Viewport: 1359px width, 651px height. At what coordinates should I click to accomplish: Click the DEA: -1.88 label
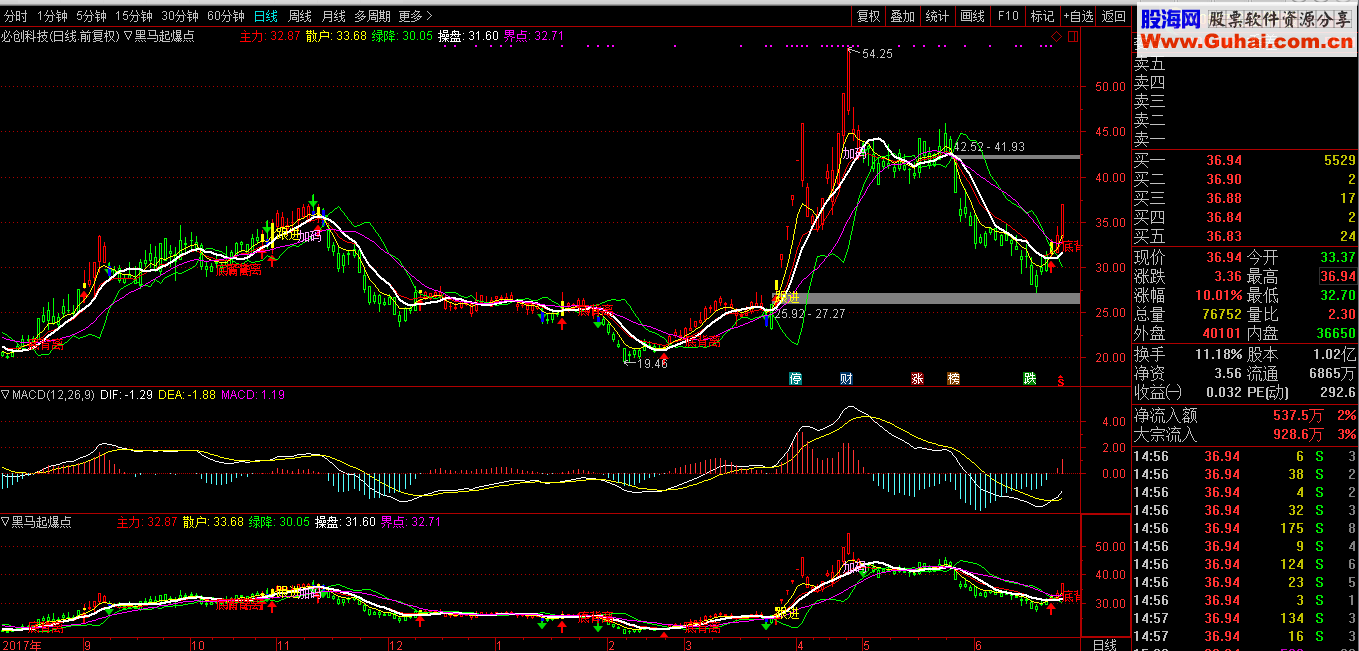(x=187, y=395)
